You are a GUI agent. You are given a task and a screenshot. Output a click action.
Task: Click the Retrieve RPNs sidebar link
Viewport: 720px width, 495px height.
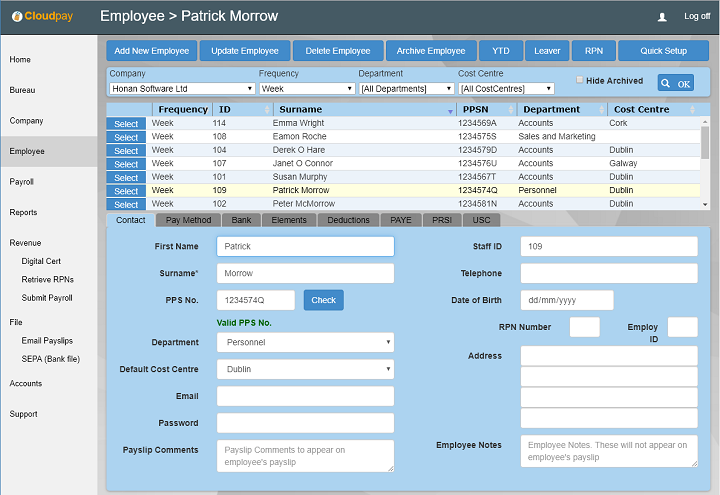48,279
